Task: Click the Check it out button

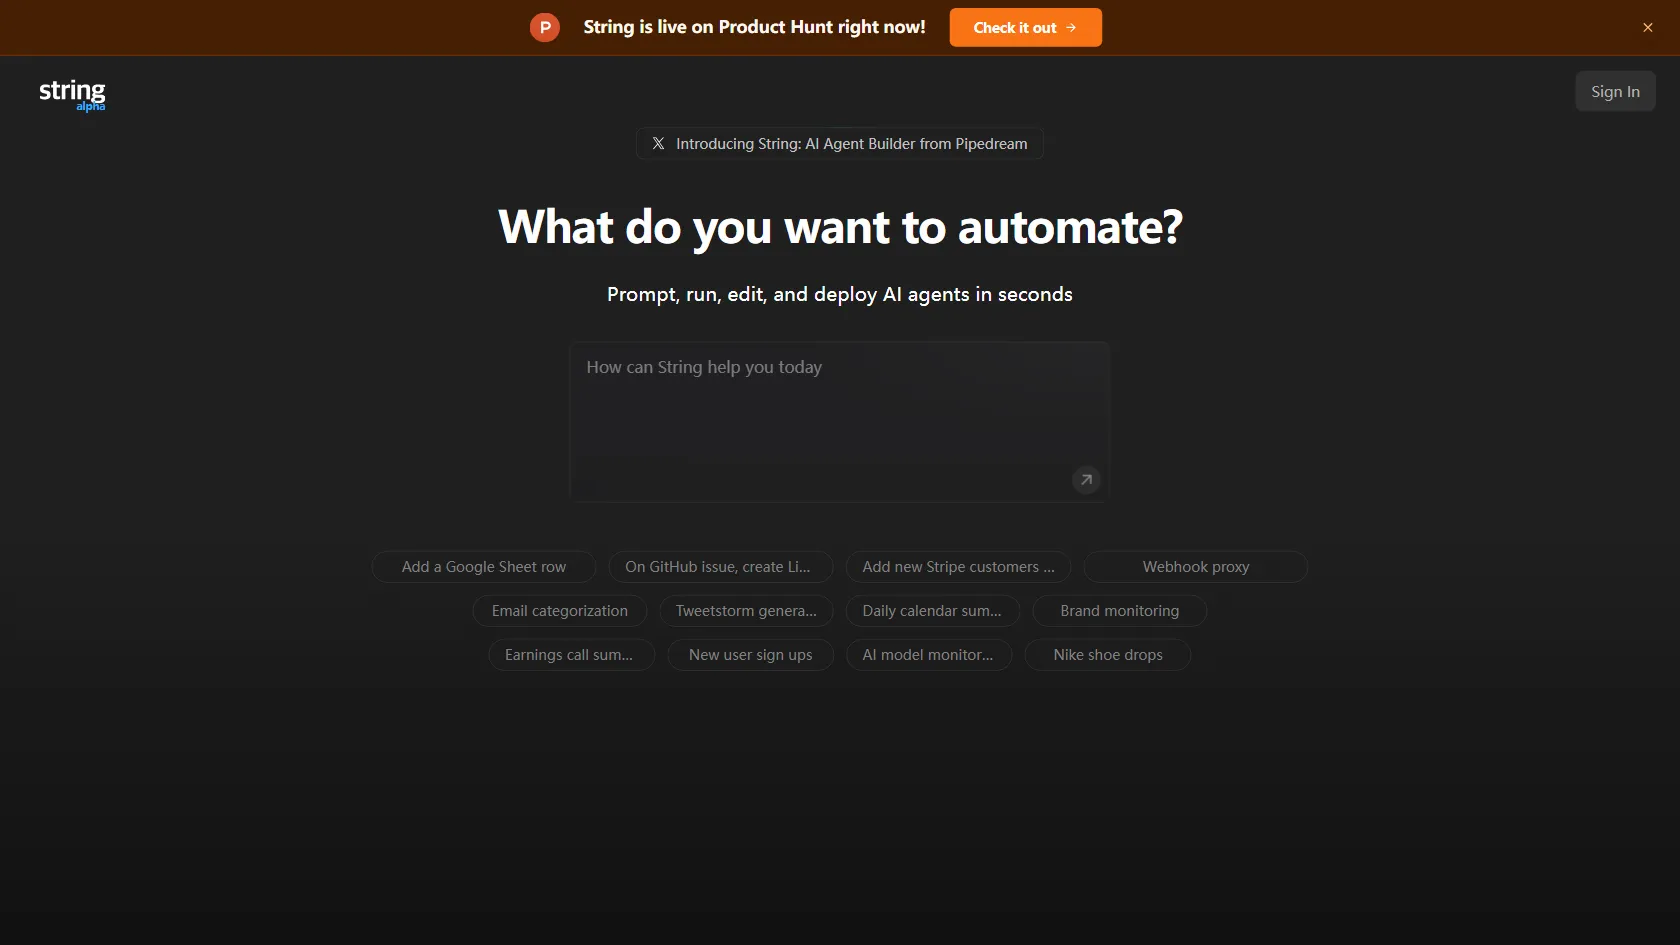Action: point(1026,27)
